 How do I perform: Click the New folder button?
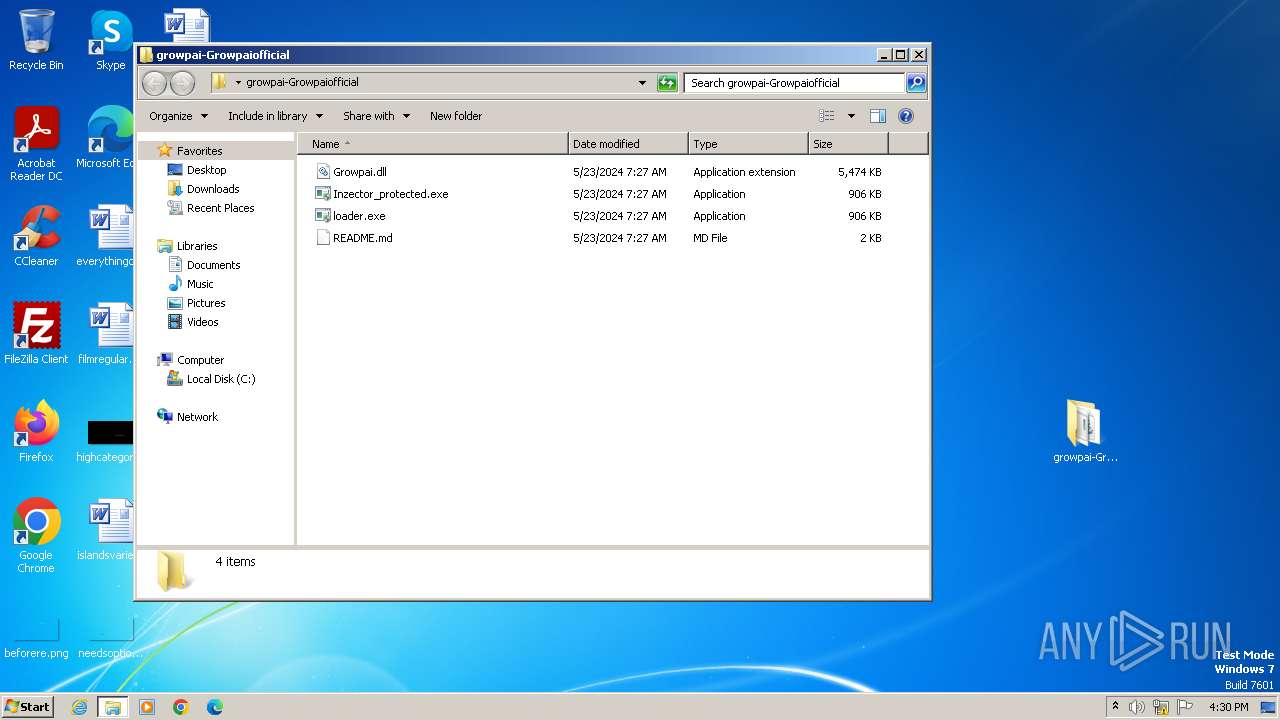click(456, 116)
